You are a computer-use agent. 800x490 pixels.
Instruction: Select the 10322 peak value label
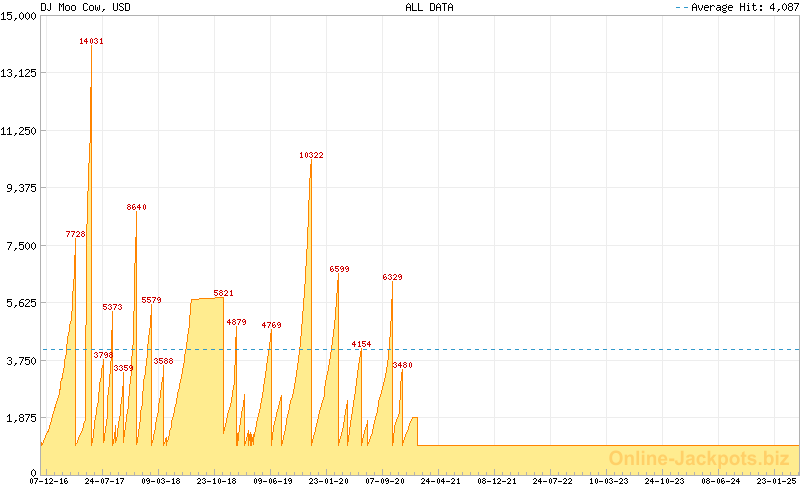311,155
